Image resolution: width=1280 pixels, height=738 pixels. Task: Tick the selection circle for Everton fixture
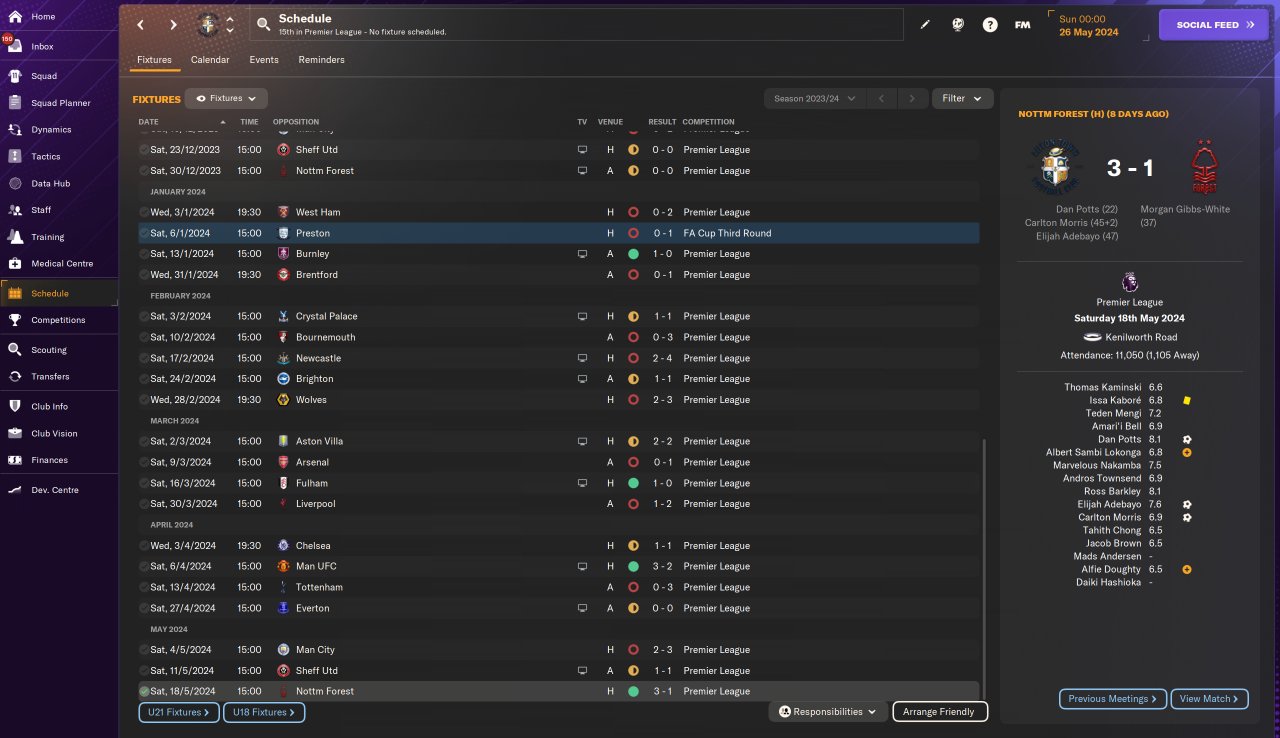click(x=144, y=608)
